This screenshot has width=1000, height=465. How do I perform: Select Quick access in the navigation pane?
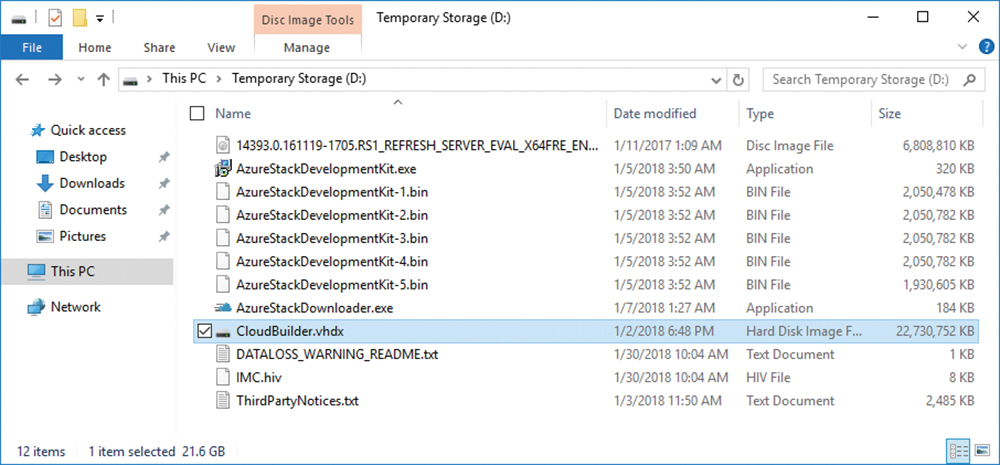pos(88,130)
